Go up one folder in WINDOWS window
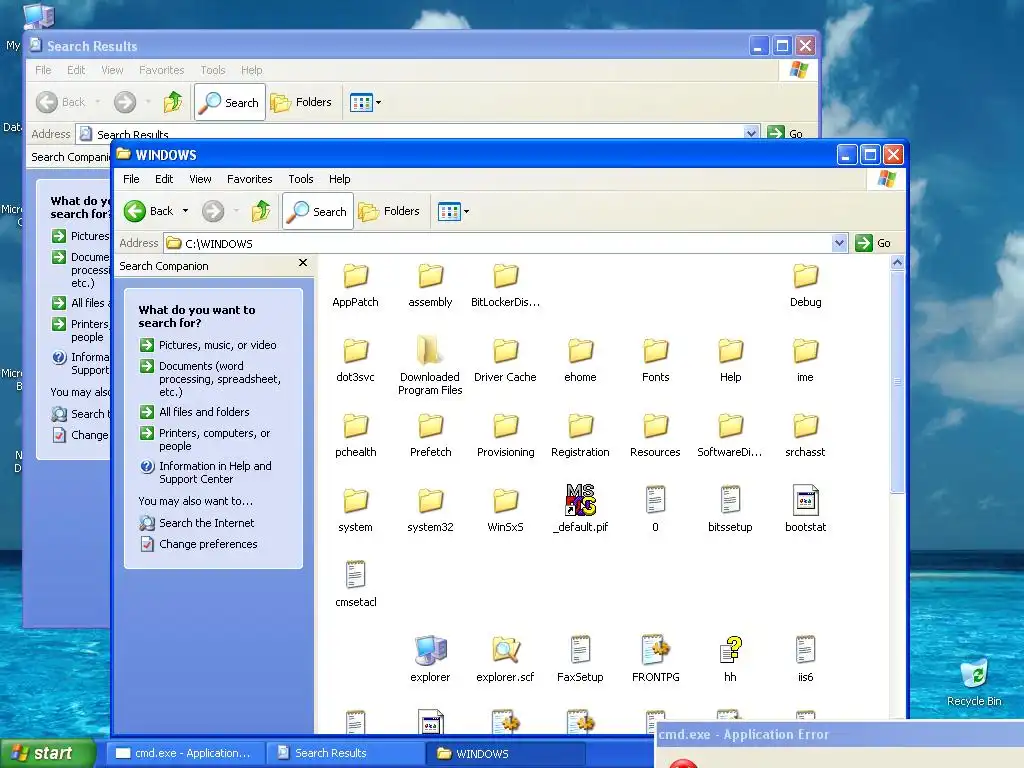Viewport: 1024px width, 768px height. click(261, 211)
